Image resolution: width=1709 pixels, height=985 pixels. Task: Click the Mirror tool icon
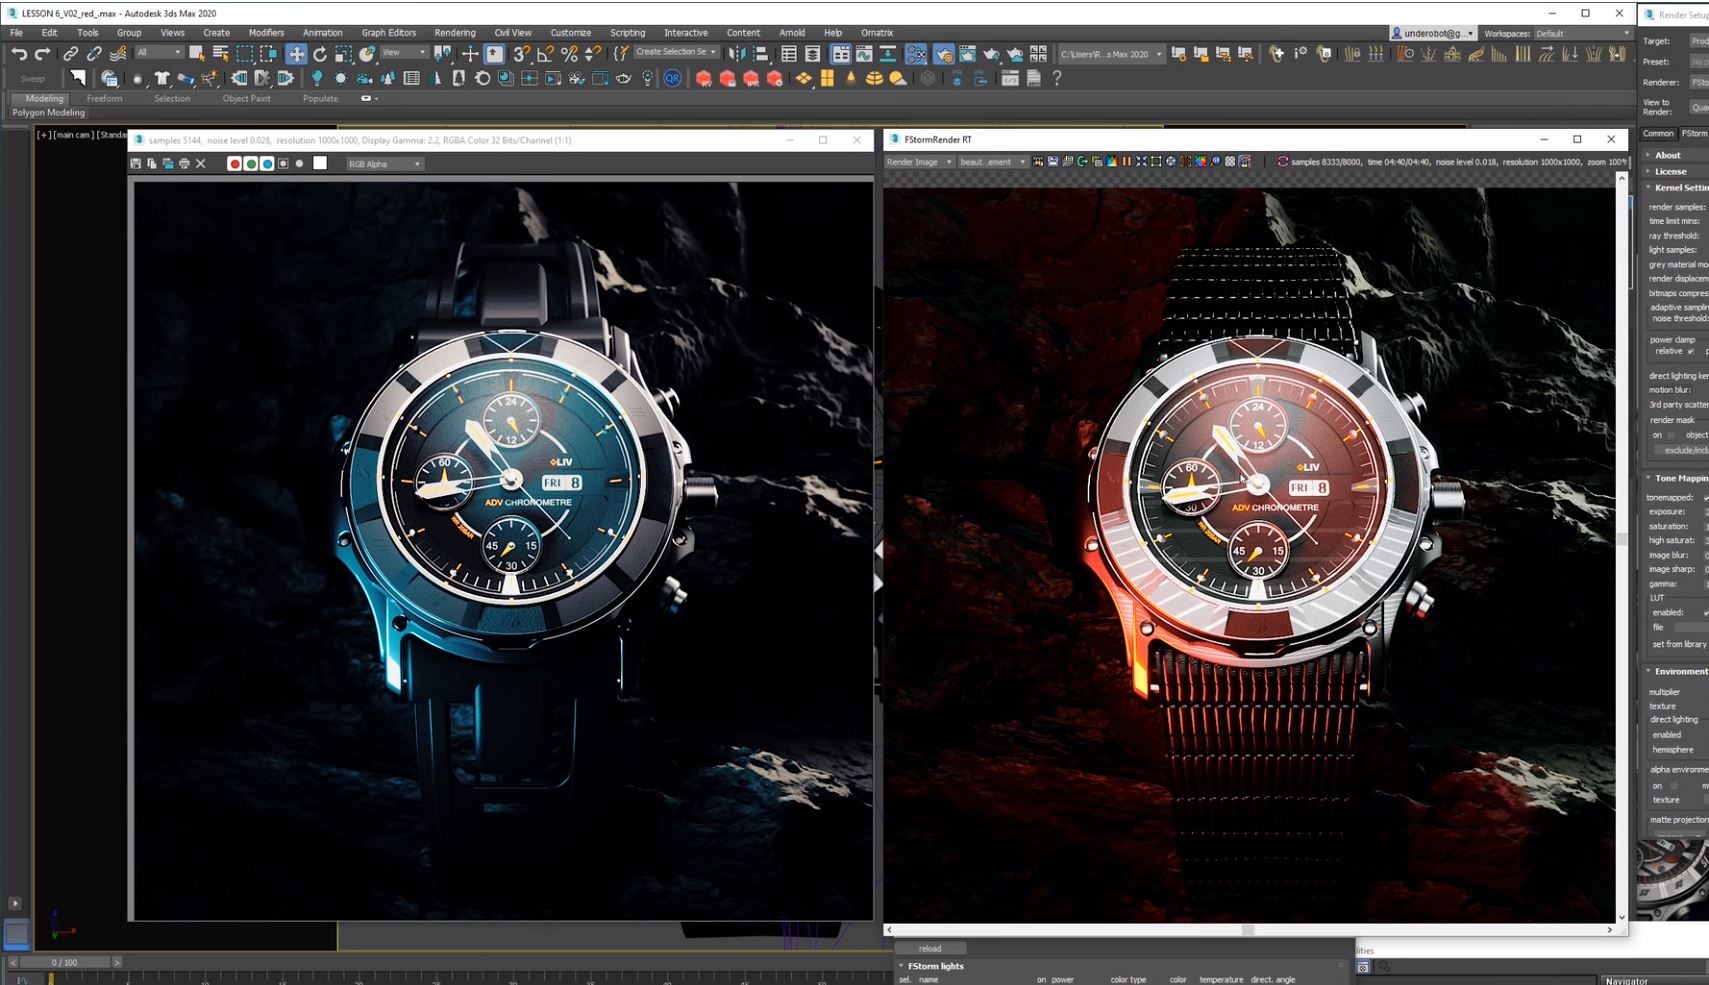737,54
